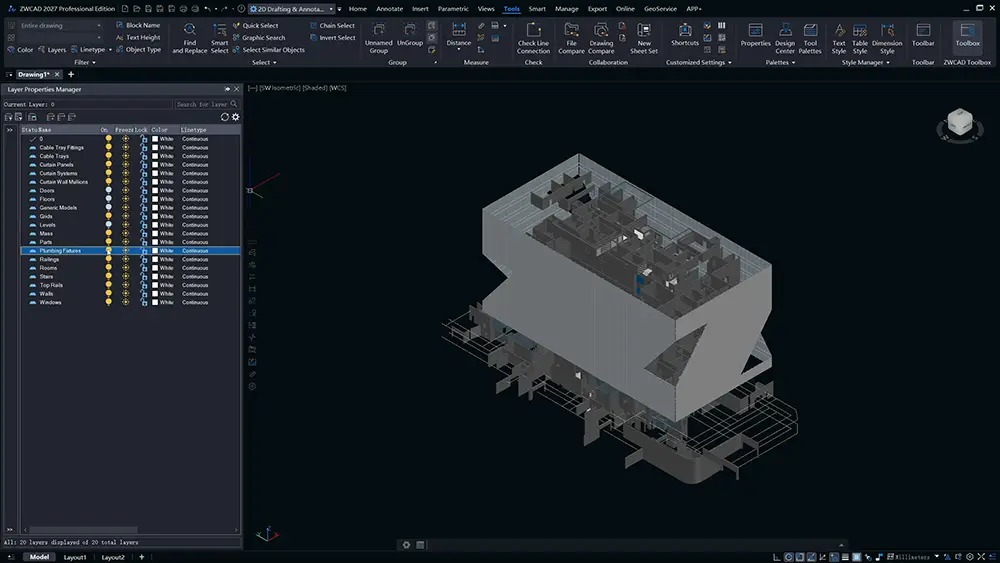1000x563 pixels.
Task: Toggle lock for Stairs layer
Action: [x=143, y=276]
